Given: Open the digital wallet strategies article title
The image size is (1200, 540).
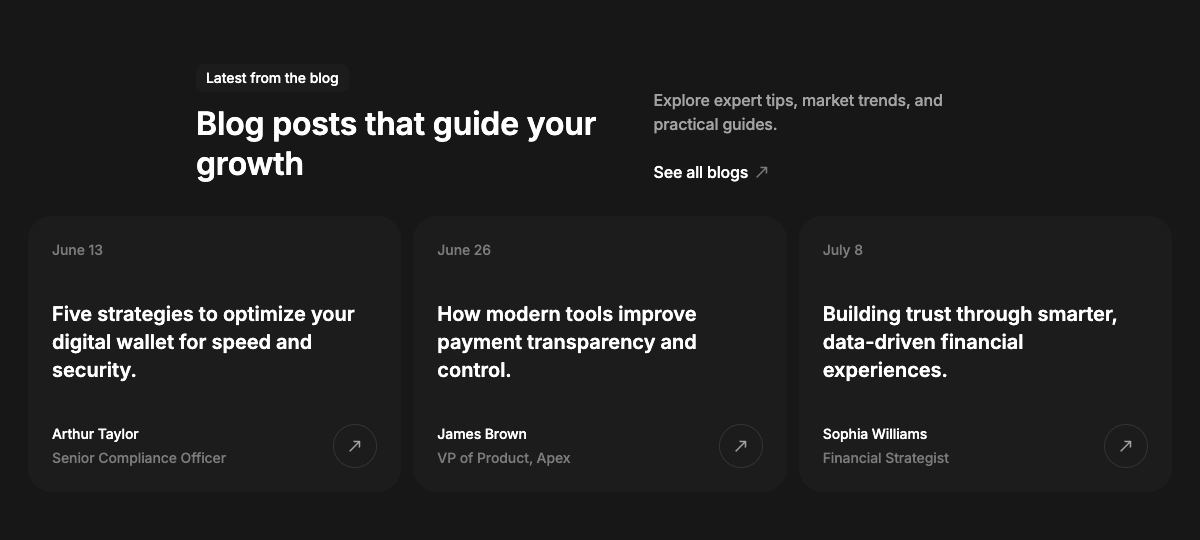Looking at the screenshot, I should (x=204, y=342).
